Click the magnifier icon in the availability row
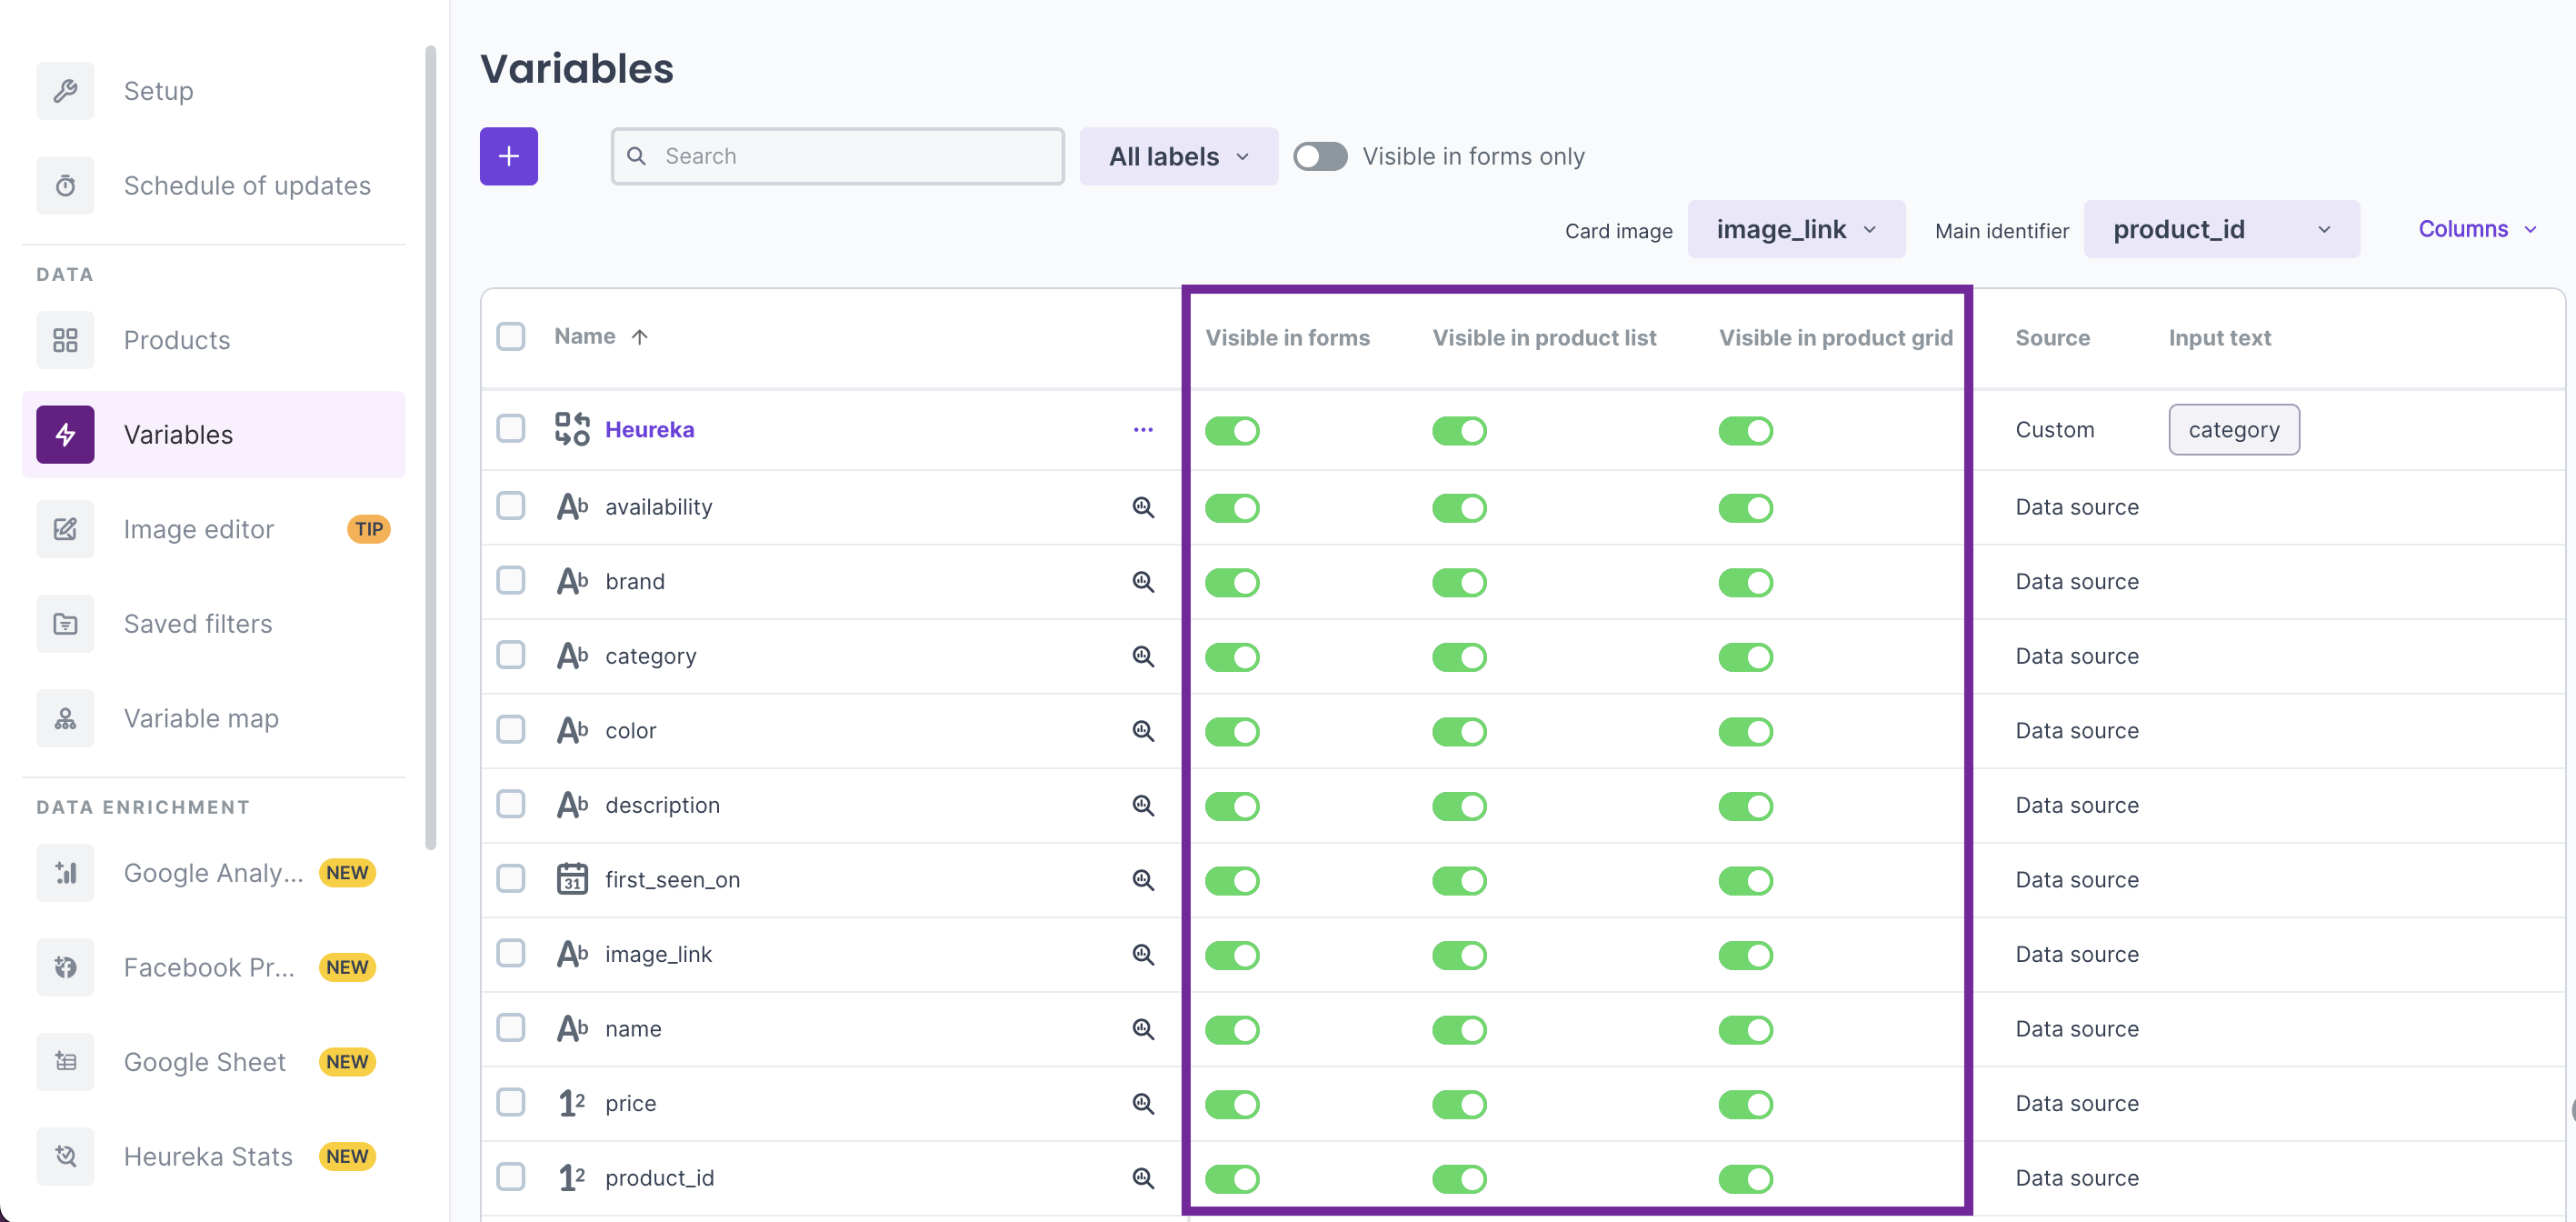2576x1222 pixels. (x=1142, y=507)
